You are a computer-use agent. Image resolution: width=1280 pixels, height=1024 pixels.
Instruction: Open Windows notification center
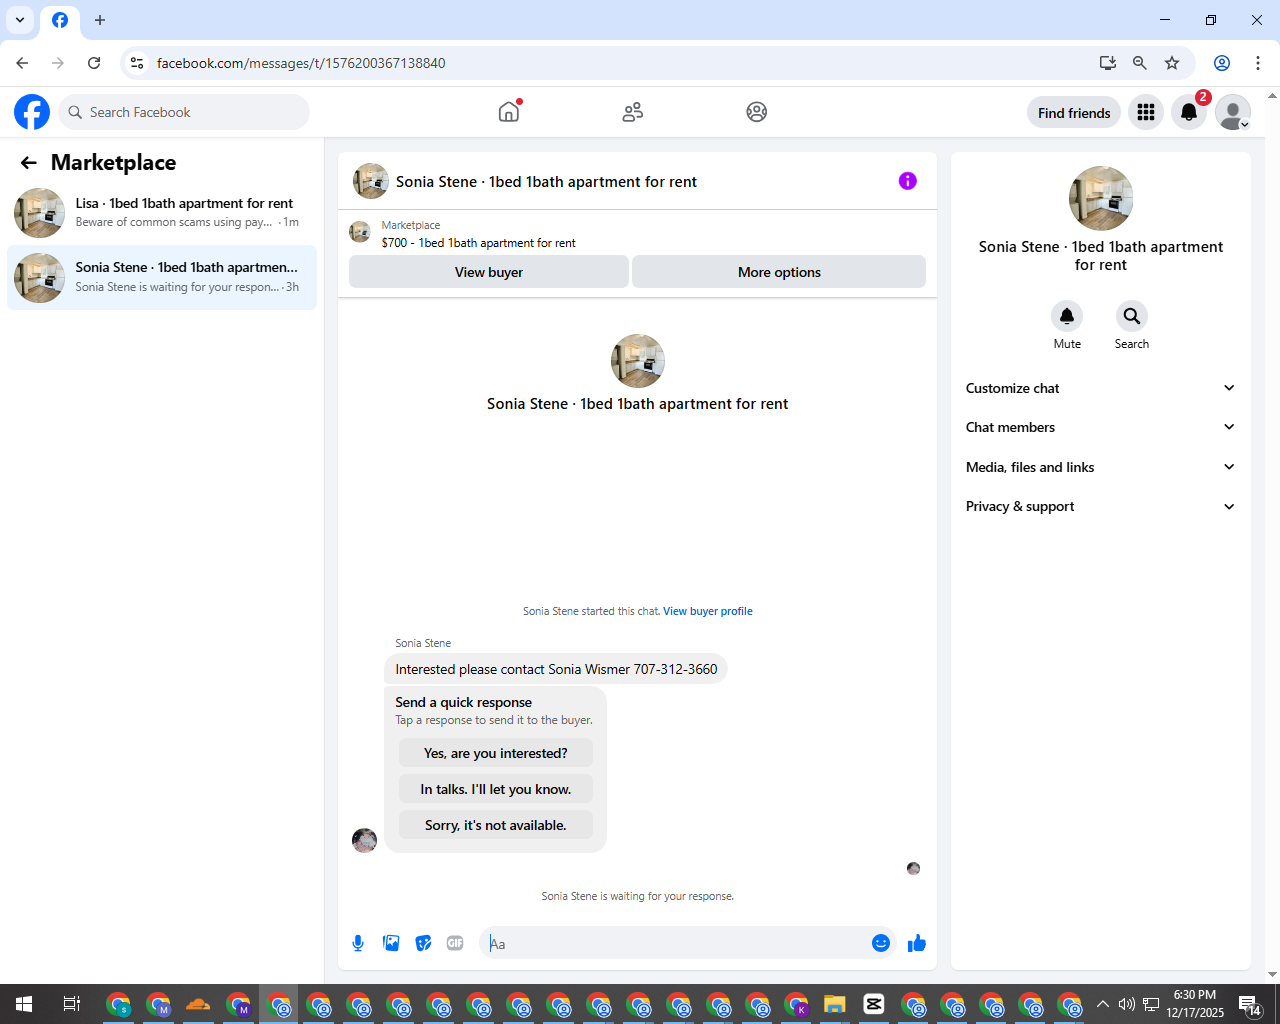click(1250, 1004)
